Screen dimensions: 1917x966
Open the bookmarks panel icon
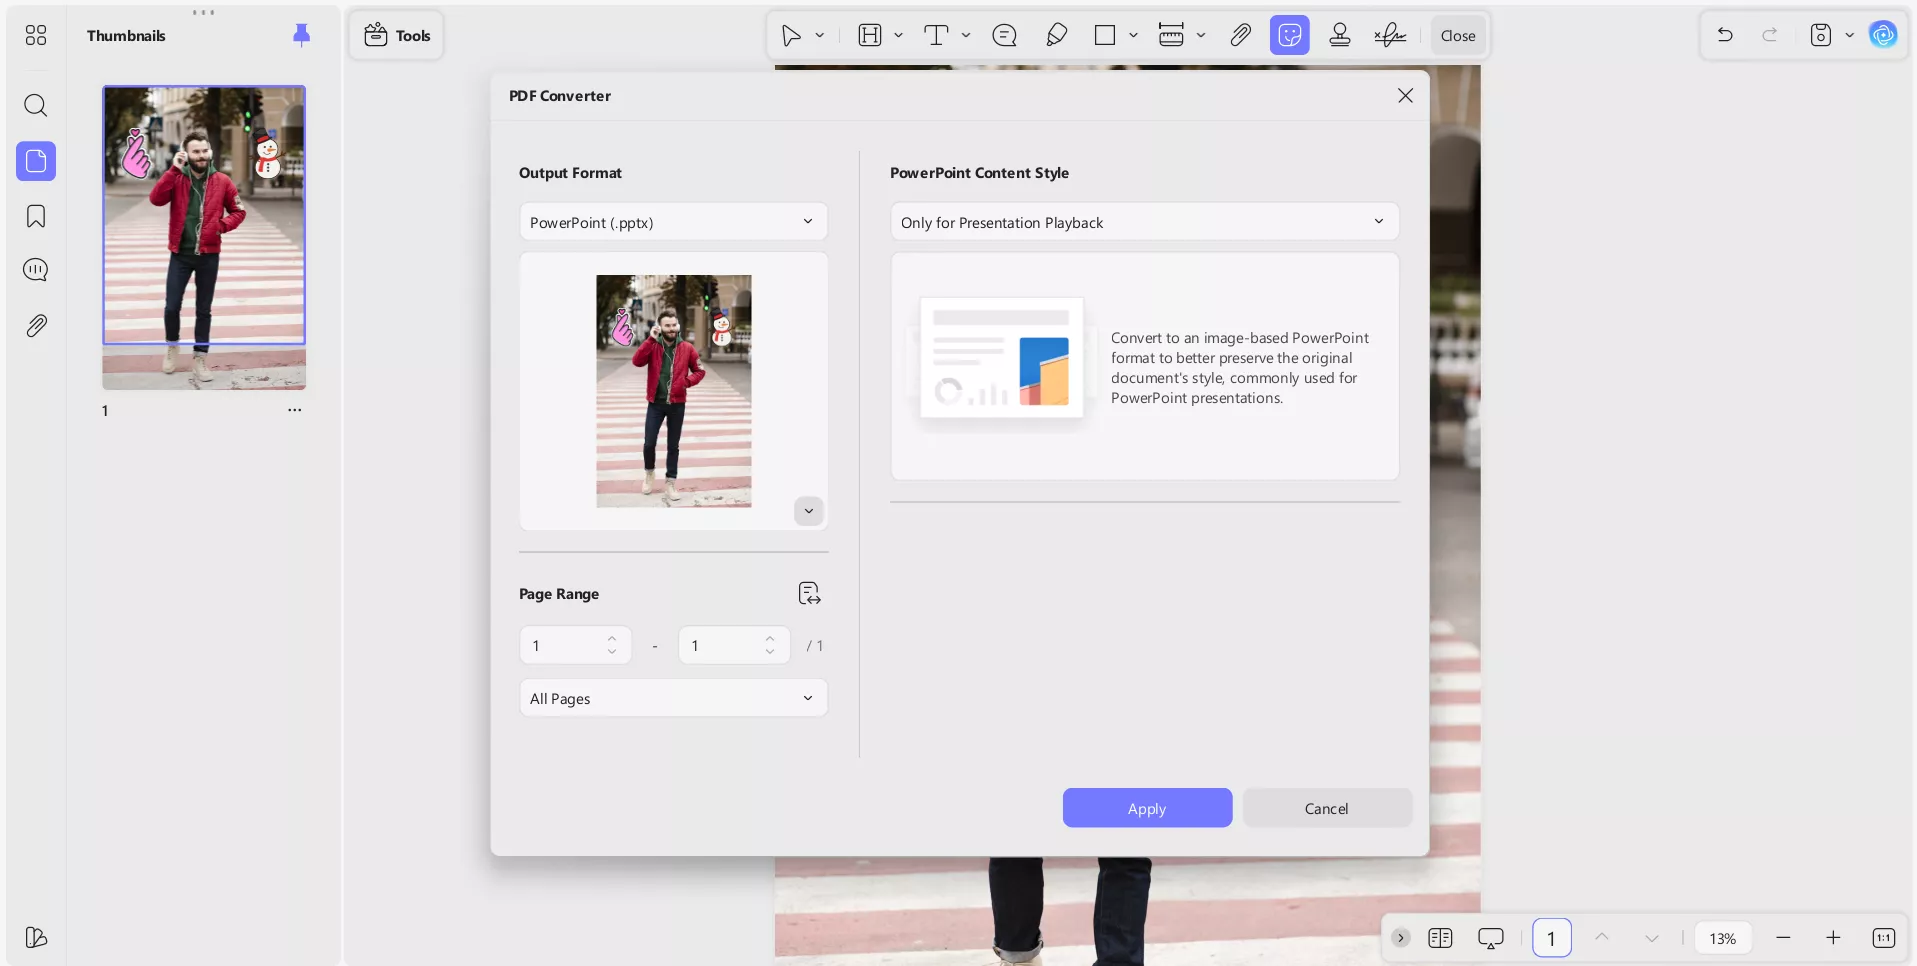pos(36,216)
